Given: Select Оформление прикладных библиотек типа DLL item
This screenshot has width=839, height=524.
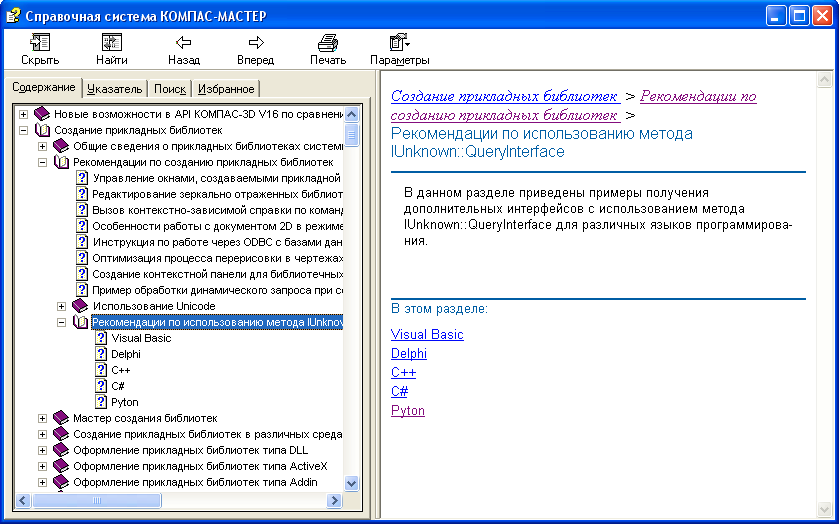Looking at the screenshot, I should pos(190,450).
